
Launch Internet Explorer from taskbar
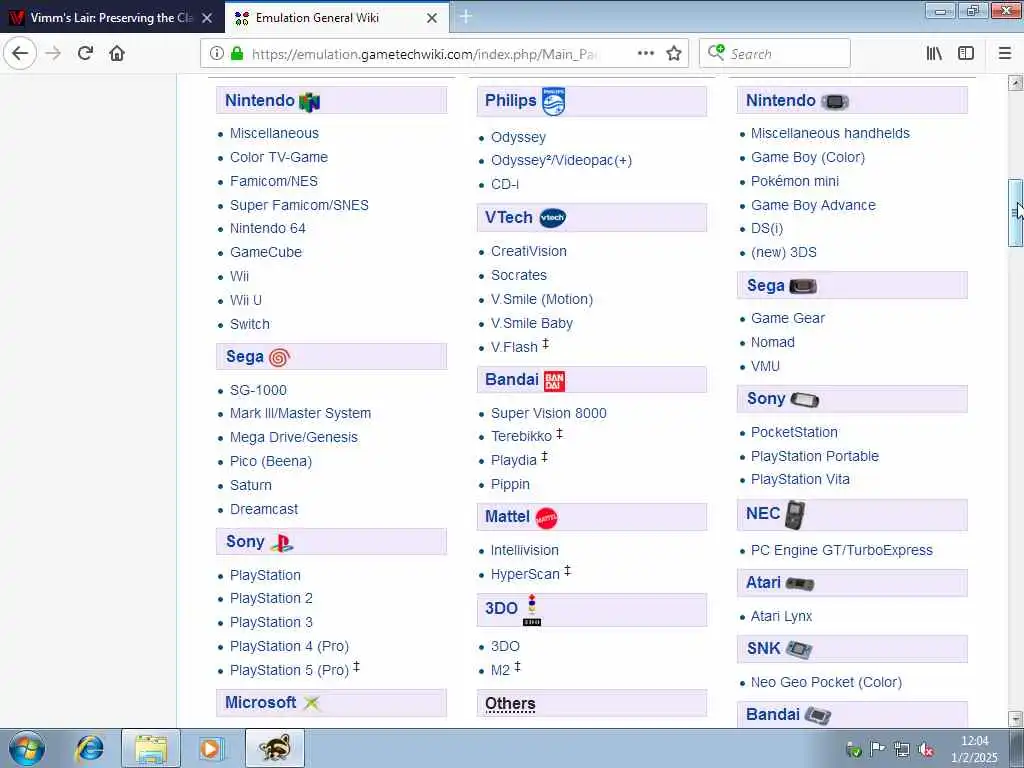[x=89, y=748]
